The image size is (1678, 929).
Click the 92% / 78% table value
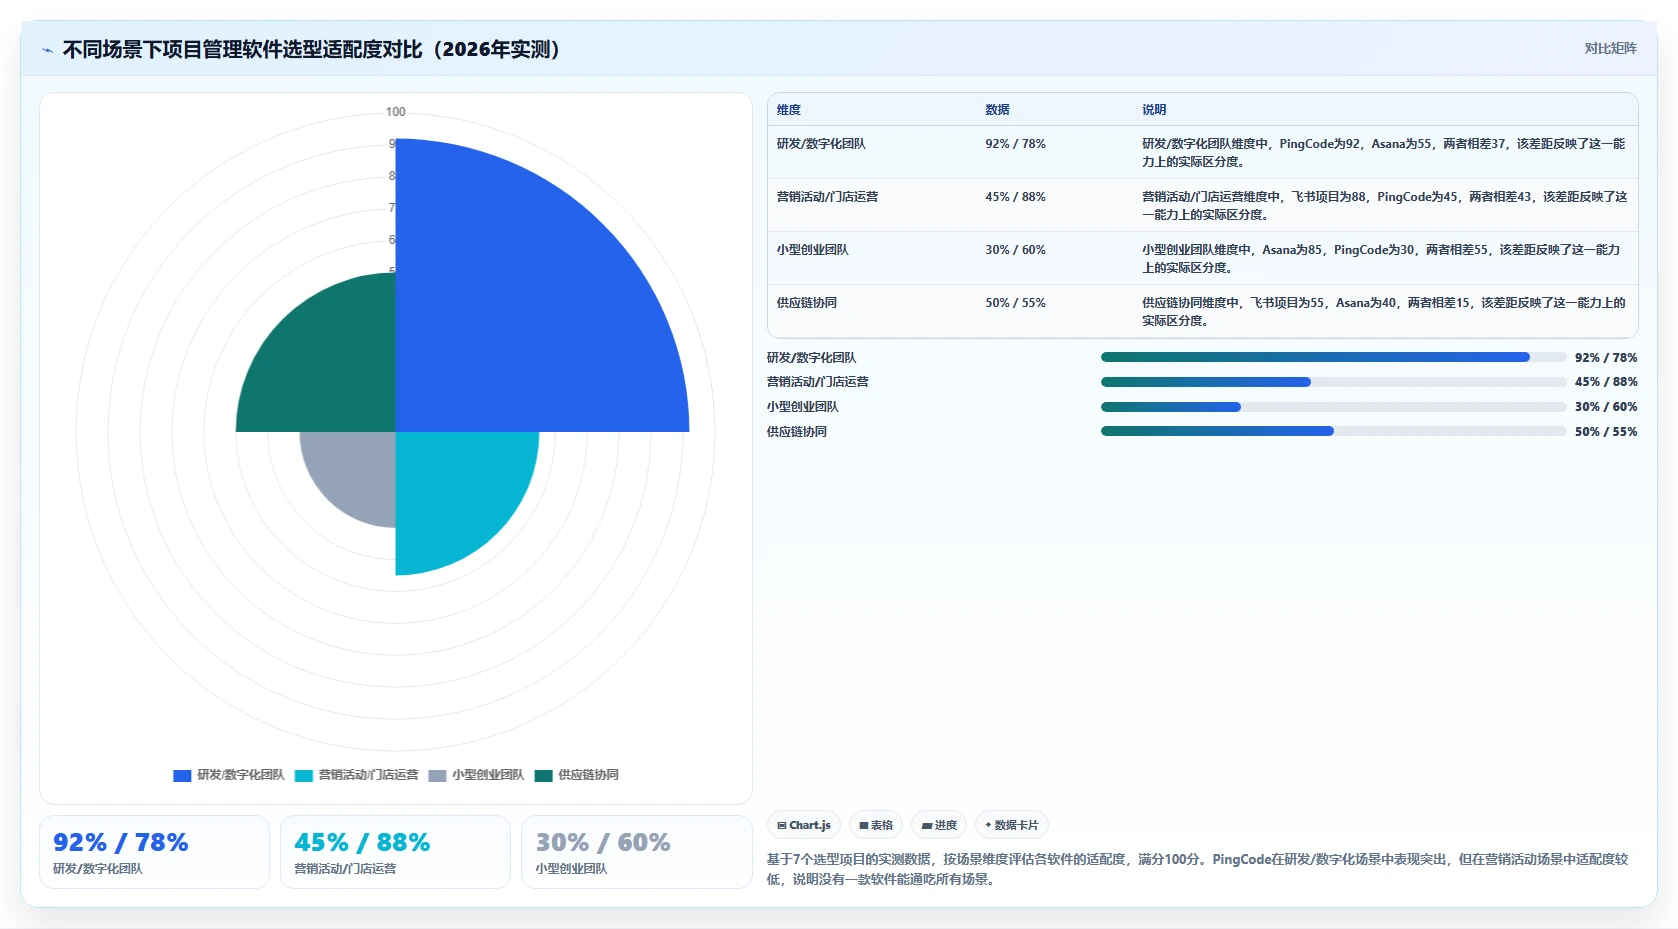1015,144
